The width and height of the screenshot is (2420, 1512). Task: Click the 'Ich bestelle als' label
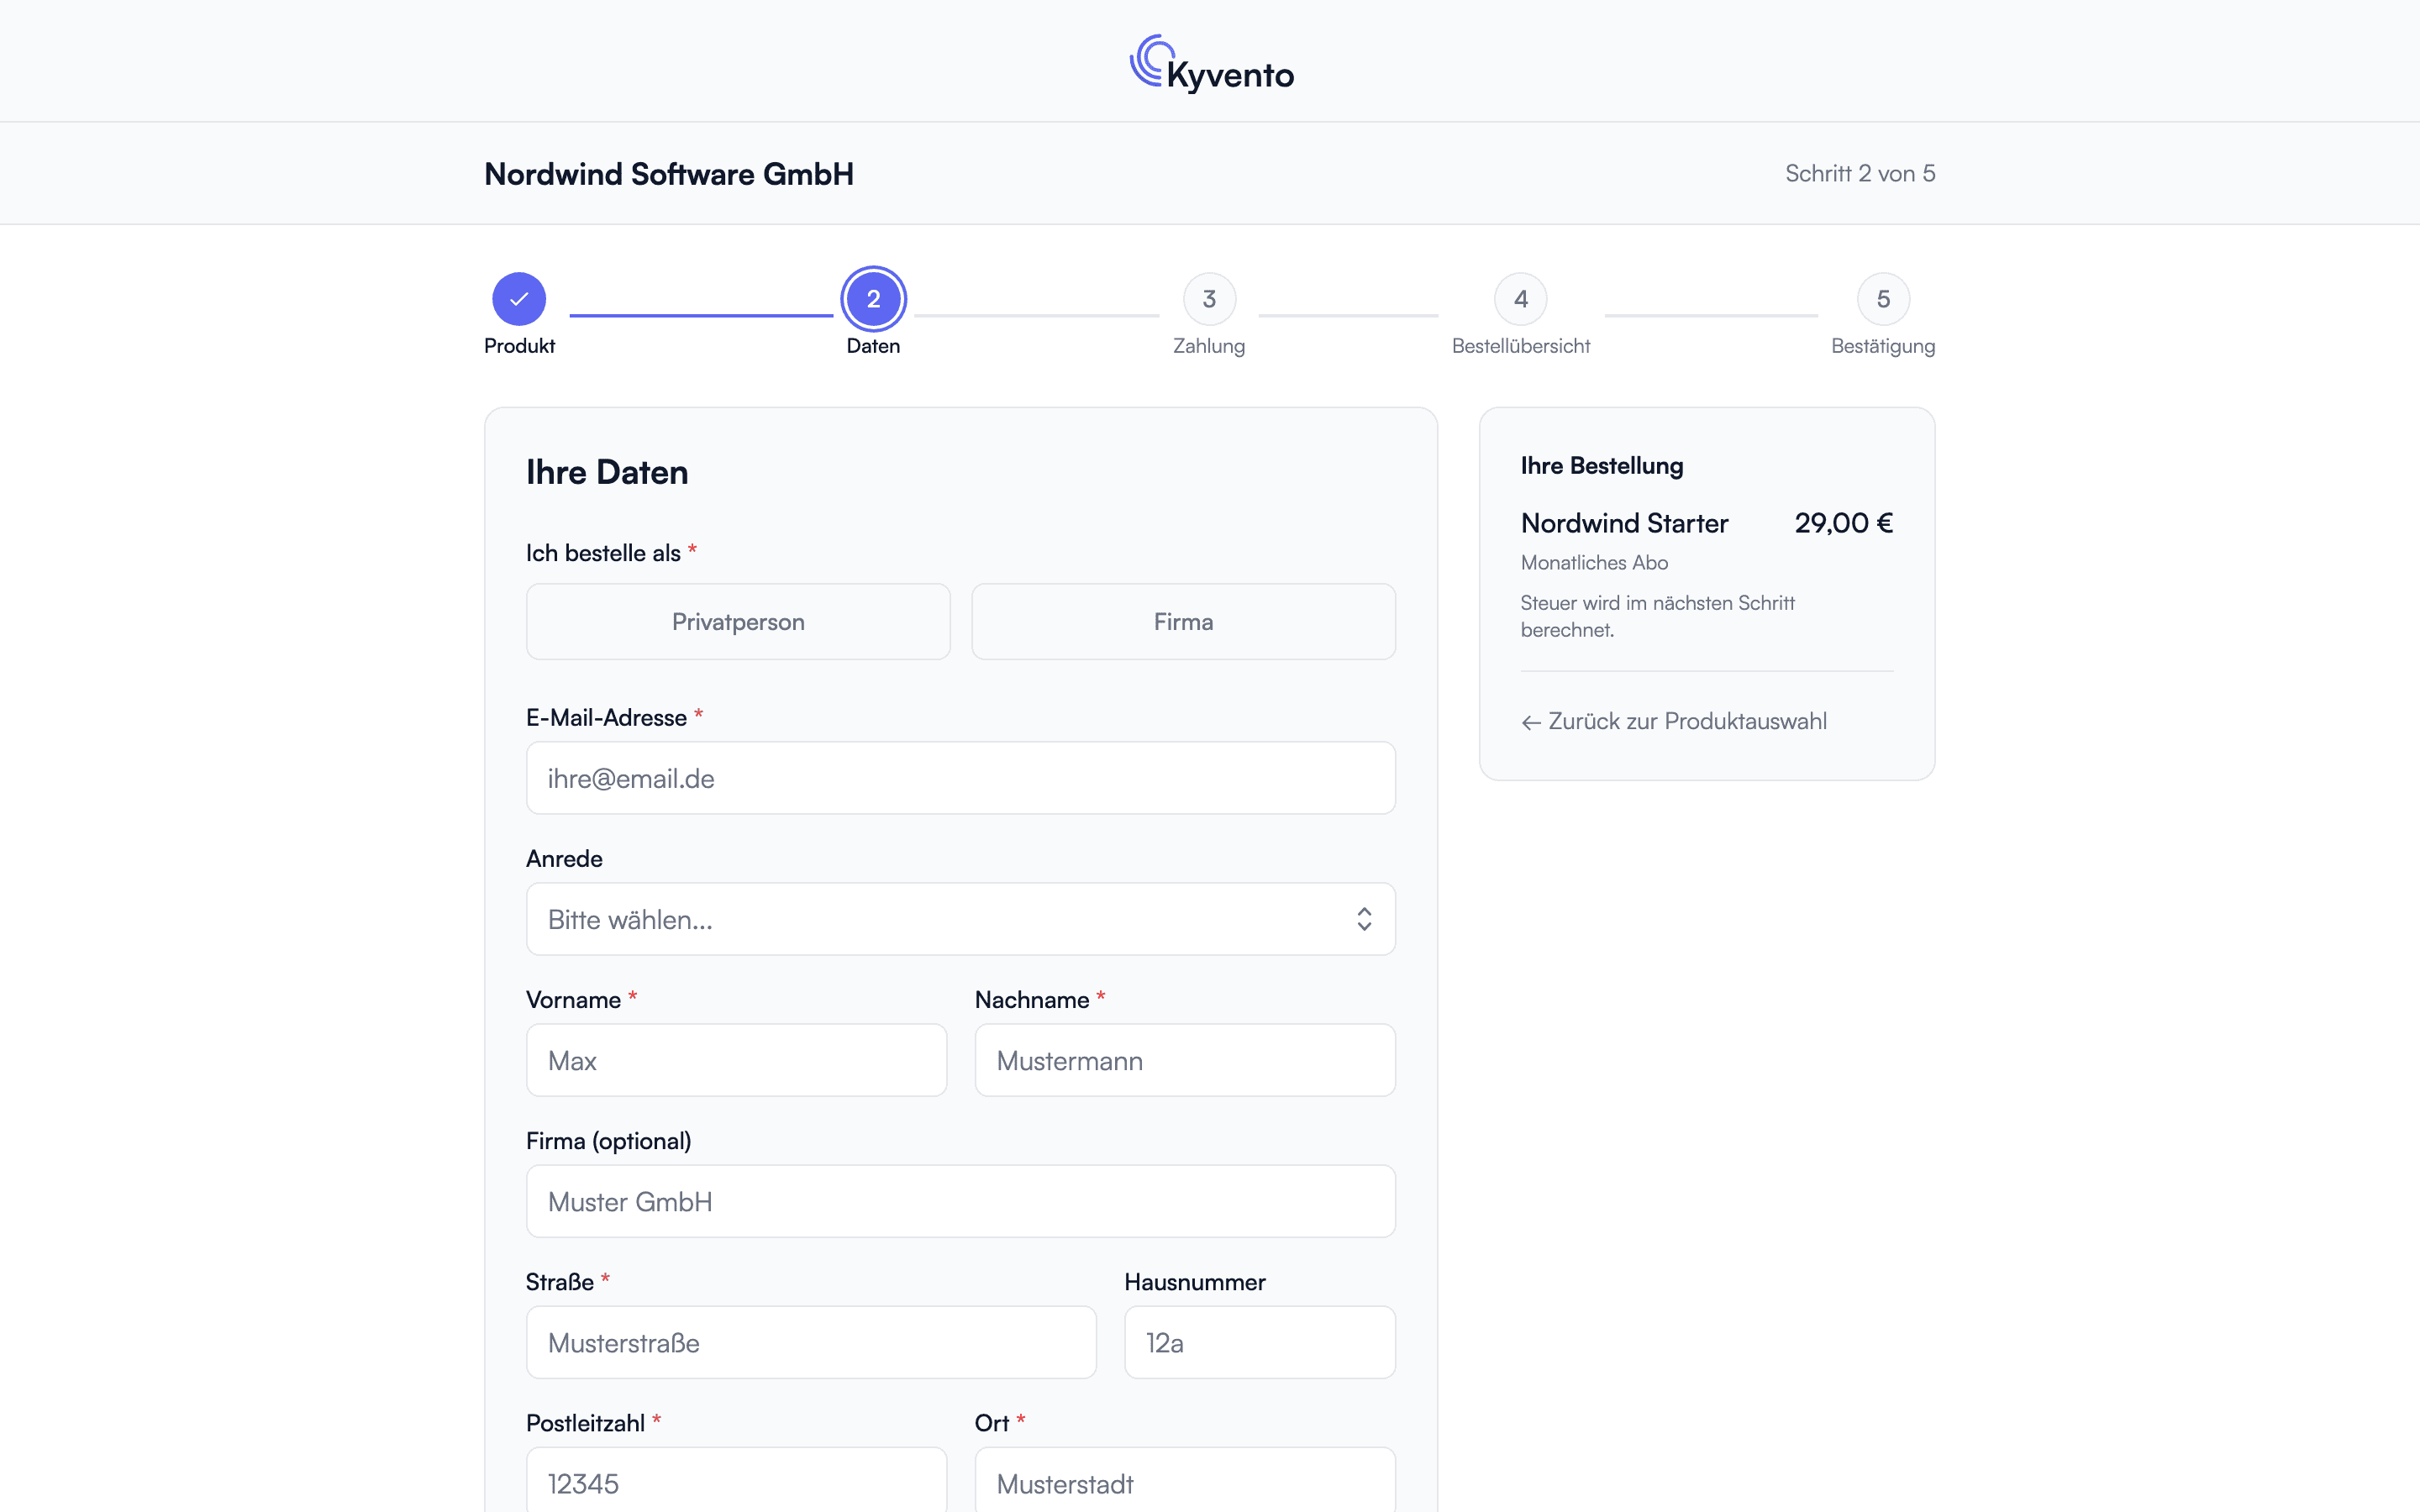[x=603, y=553]
